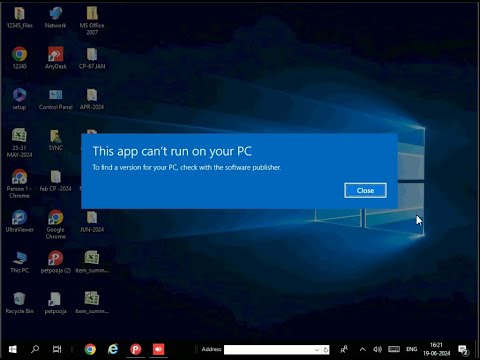Select the Google Chrome desktop shortcut
This screenshot has height=360, width=480.
pyautogui.click(x=56, y=224)
